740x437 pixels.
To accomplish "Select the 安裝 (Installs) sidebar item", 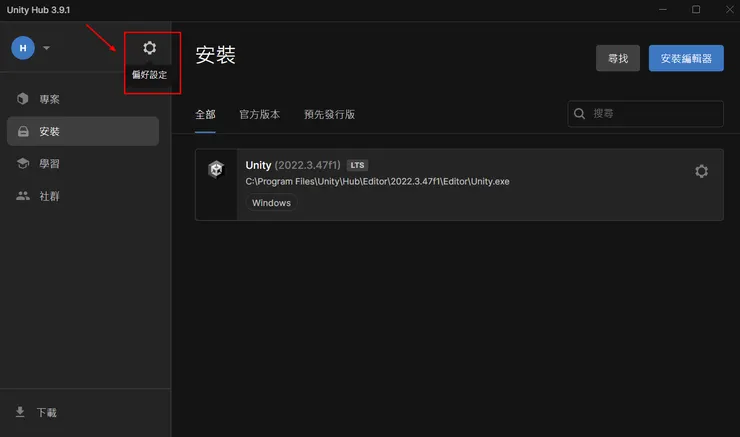I will [x=83, y=131].
